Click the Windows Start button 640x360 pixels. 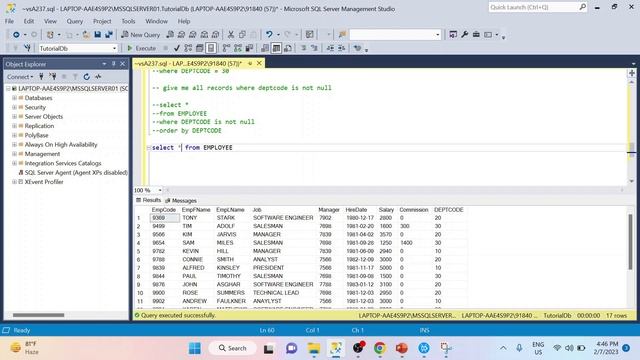[x=195, y=348]
